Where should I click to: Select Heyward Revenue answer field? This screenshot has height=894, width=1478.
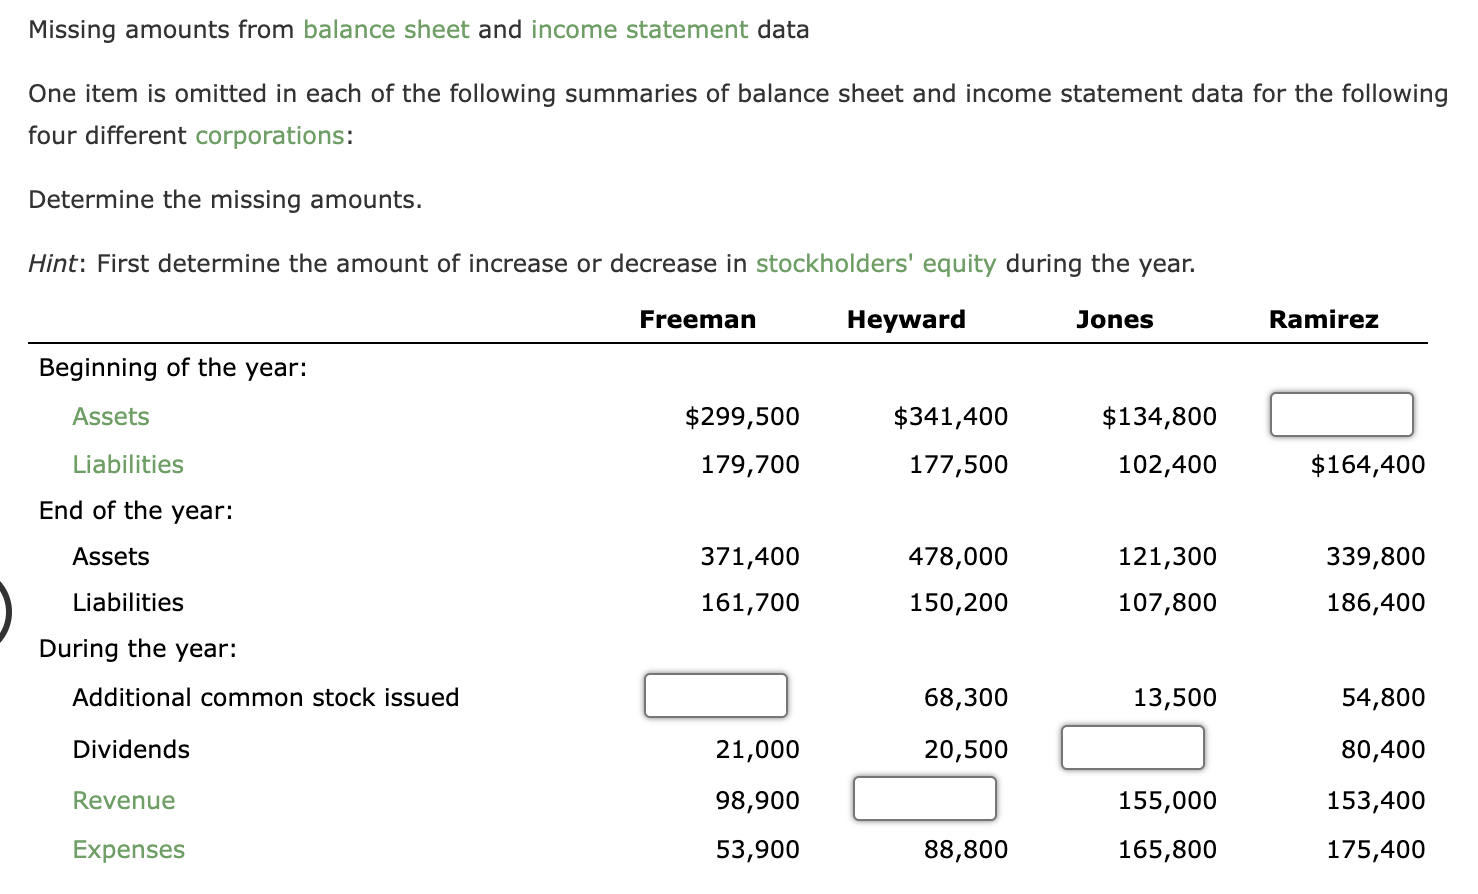point(924,798)
